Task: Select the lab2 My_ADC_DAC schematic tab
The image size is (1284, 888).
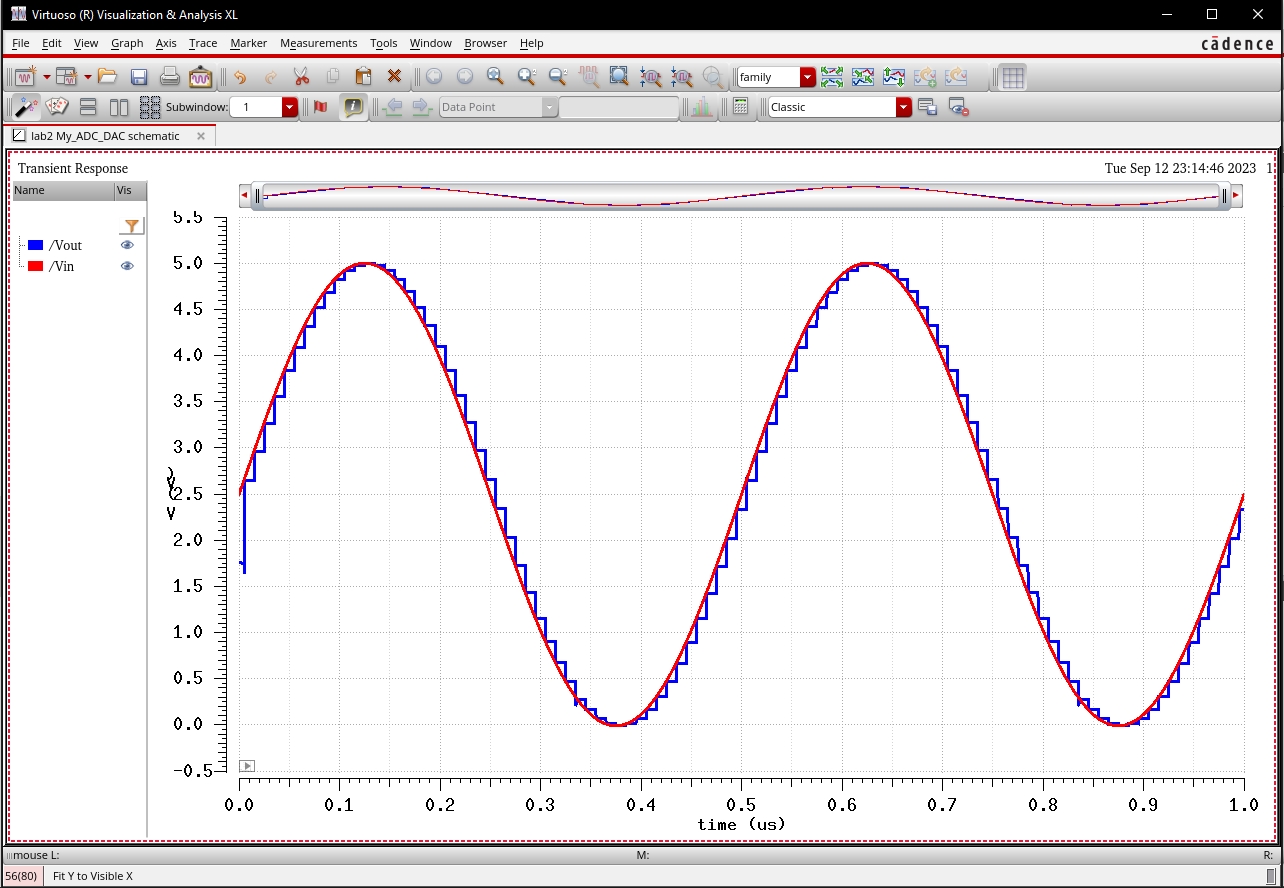Action: click(x=105, y=136)
